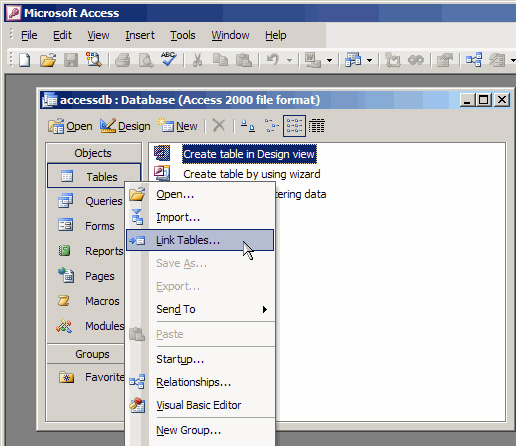Run the Spelling check icon
The image size is (516, 446).
[x=169, y=59]
